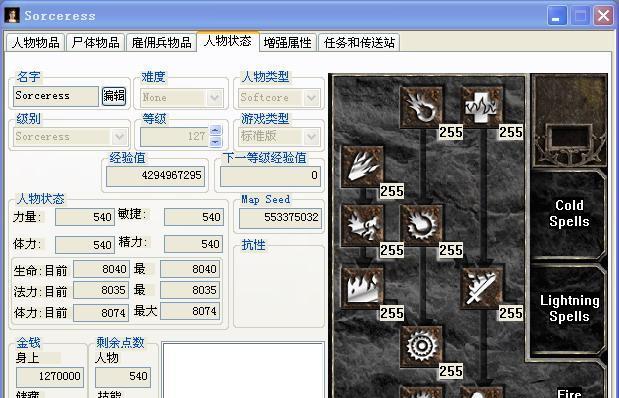This screenshot has width=619, height=398.
Task: Click the 名字 field containing Sorceress
Action: tap(56, 96)
